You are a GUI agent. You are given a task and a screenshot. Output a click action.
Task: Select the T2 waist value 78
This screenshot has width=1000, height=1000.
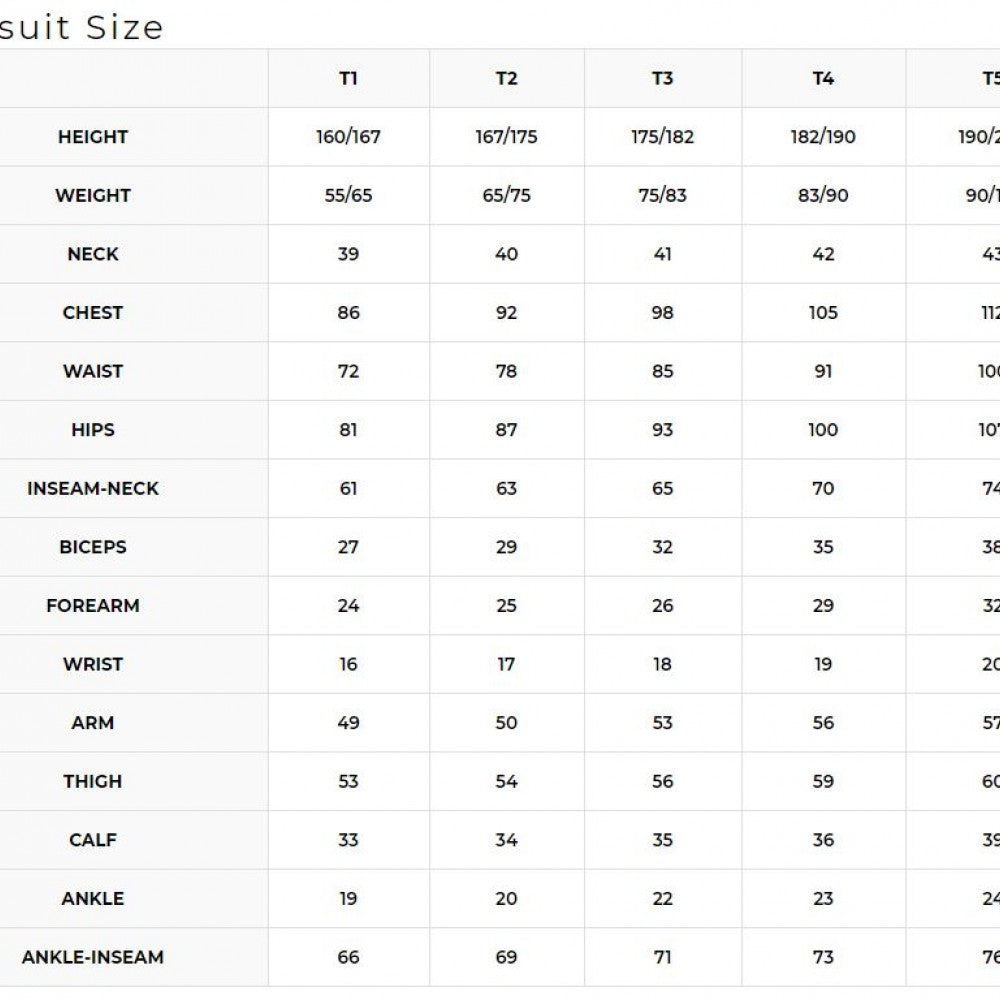pos(506,372)
